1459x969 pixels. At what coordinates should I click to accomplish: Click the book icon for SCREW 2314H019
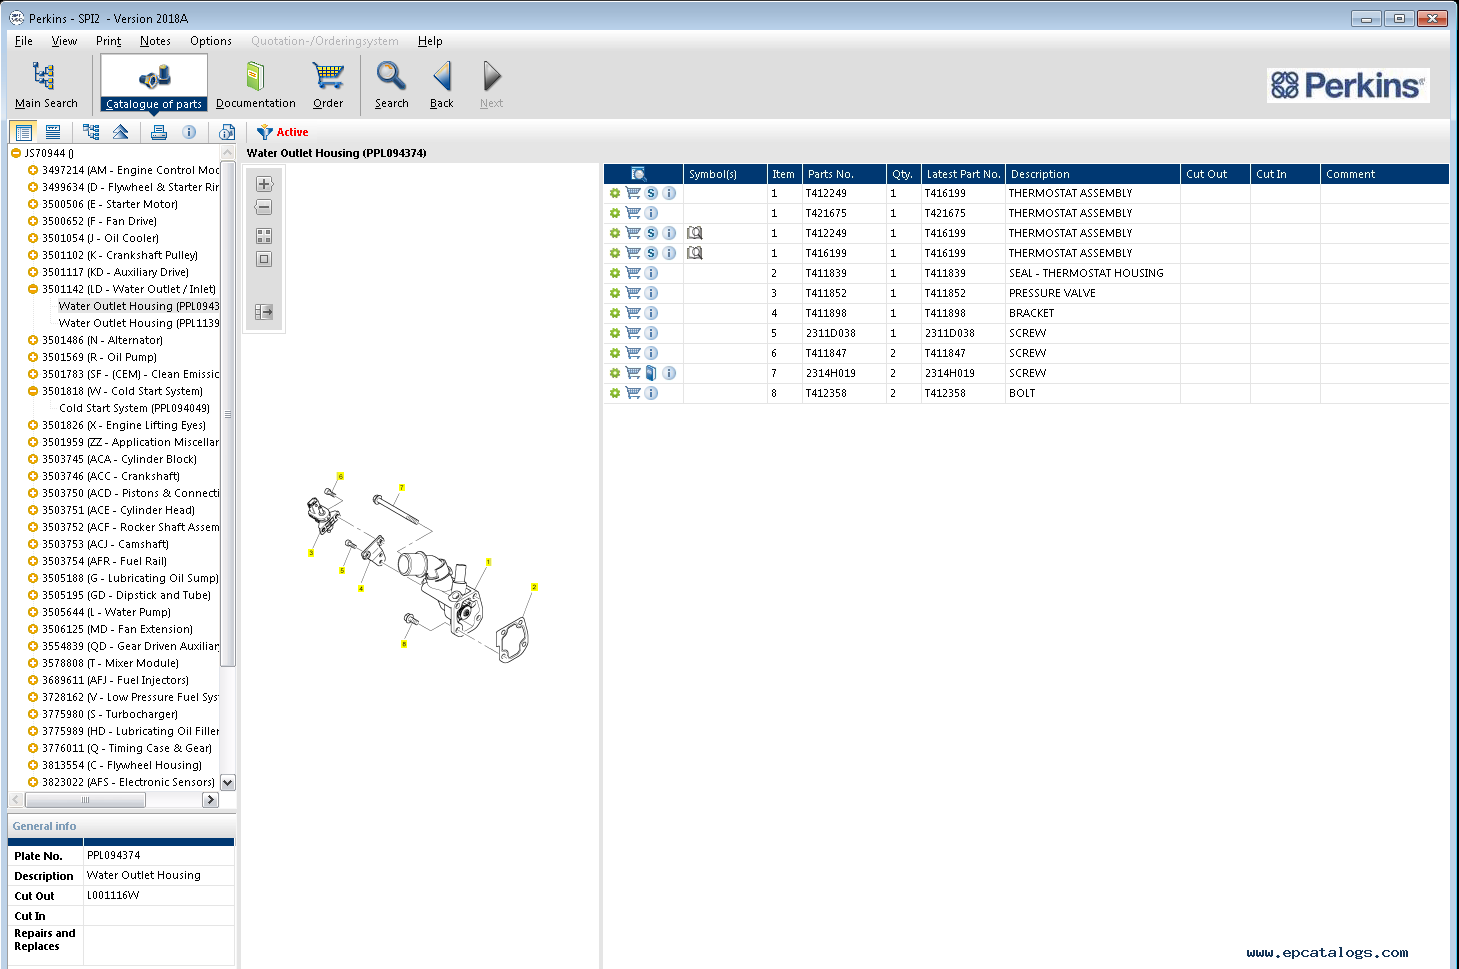point(651,373)
